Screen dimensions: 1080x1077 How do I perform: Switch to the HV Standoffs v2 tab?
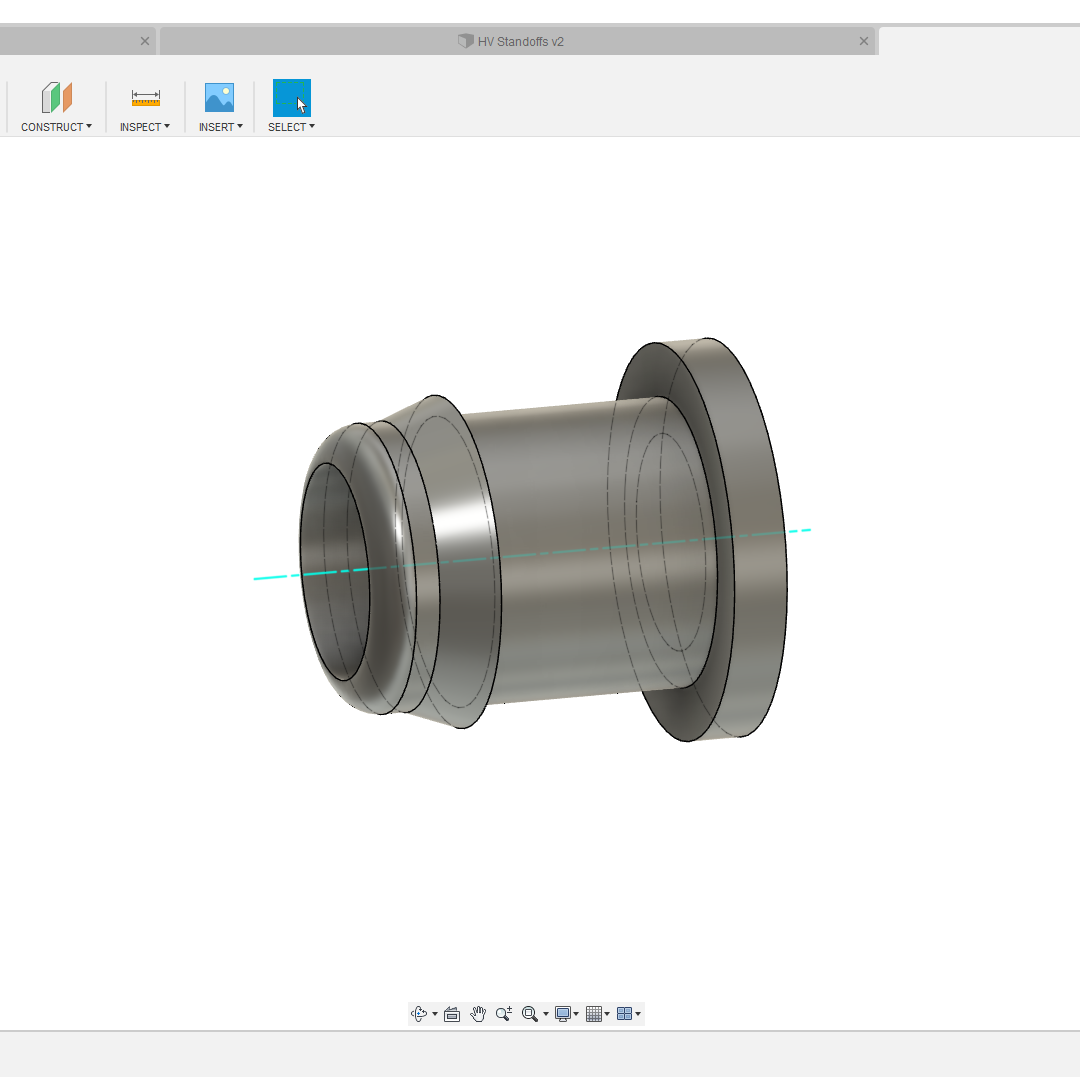(x=512, y=41)
